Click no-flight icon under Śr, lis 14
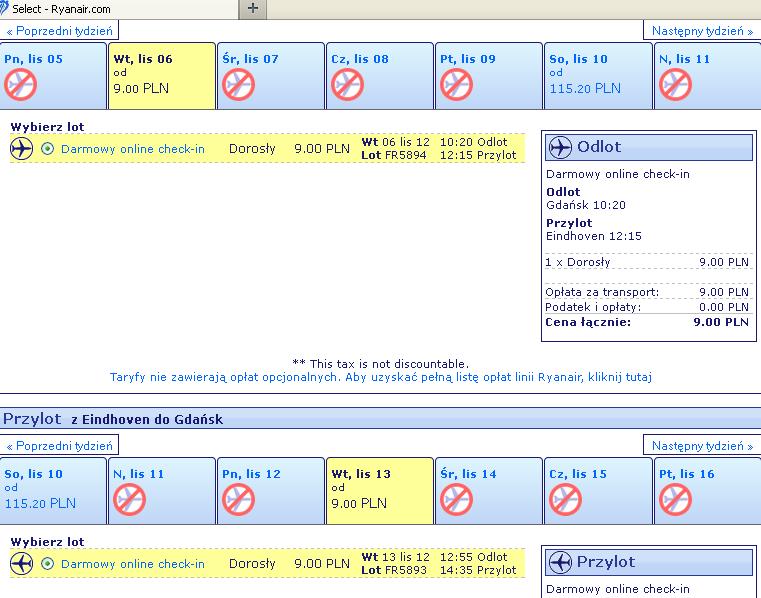 click(x=457, y=499)
